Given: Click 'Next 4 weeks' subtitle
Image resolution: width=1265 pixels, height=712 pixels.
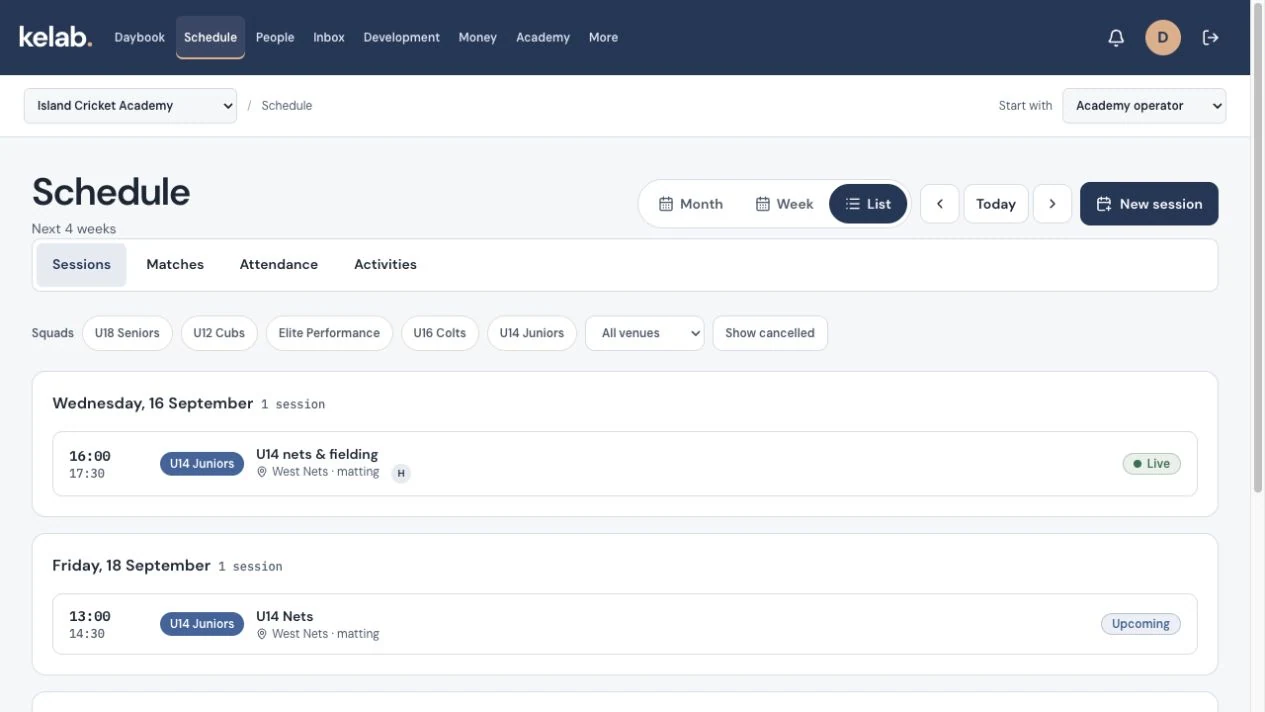Looking at the screenshot, I should click(x=74, y=229).
